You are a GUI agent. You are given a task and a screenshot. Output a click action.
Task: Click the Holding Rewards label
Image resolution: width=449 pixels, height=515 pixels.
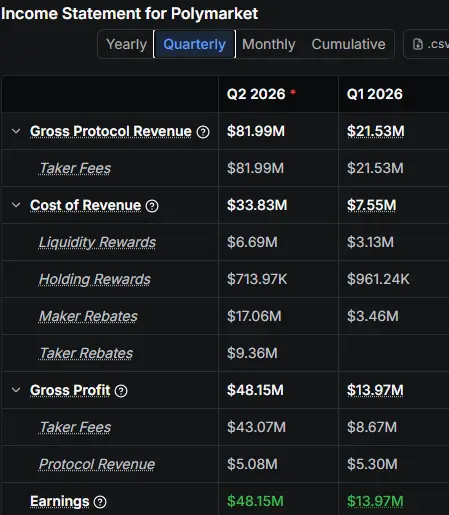95,279
